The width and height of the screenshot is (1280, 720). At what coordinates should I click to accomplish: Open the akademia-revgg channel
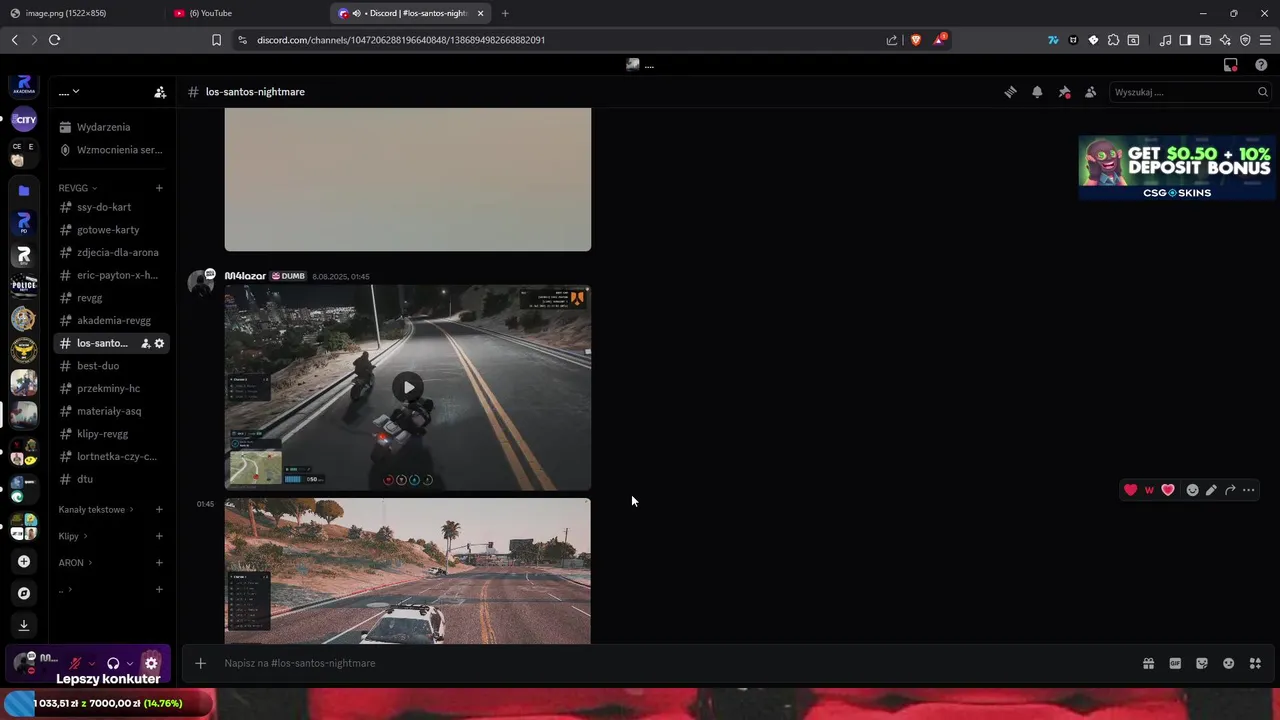(110, 320)
